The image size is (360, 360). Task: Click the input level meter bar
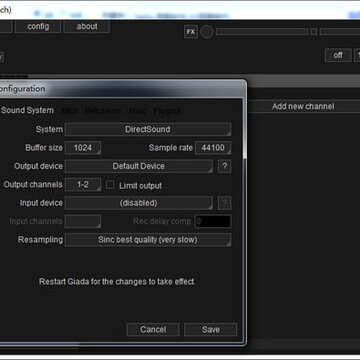point(262,32)
